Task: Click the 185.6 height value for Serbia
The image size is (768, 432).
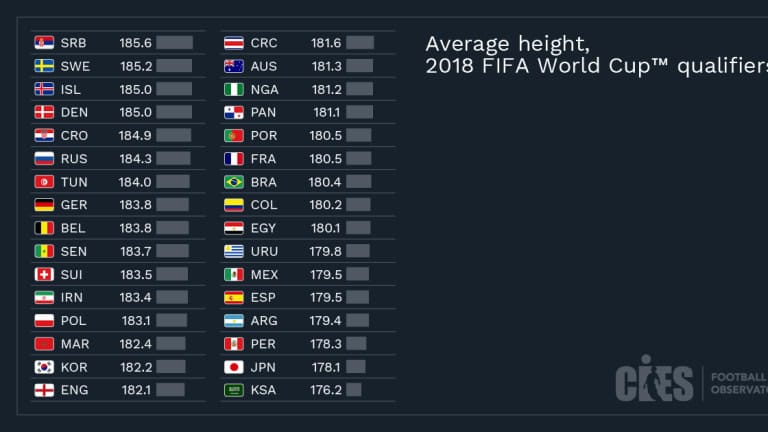Action: tap(135, 43)
